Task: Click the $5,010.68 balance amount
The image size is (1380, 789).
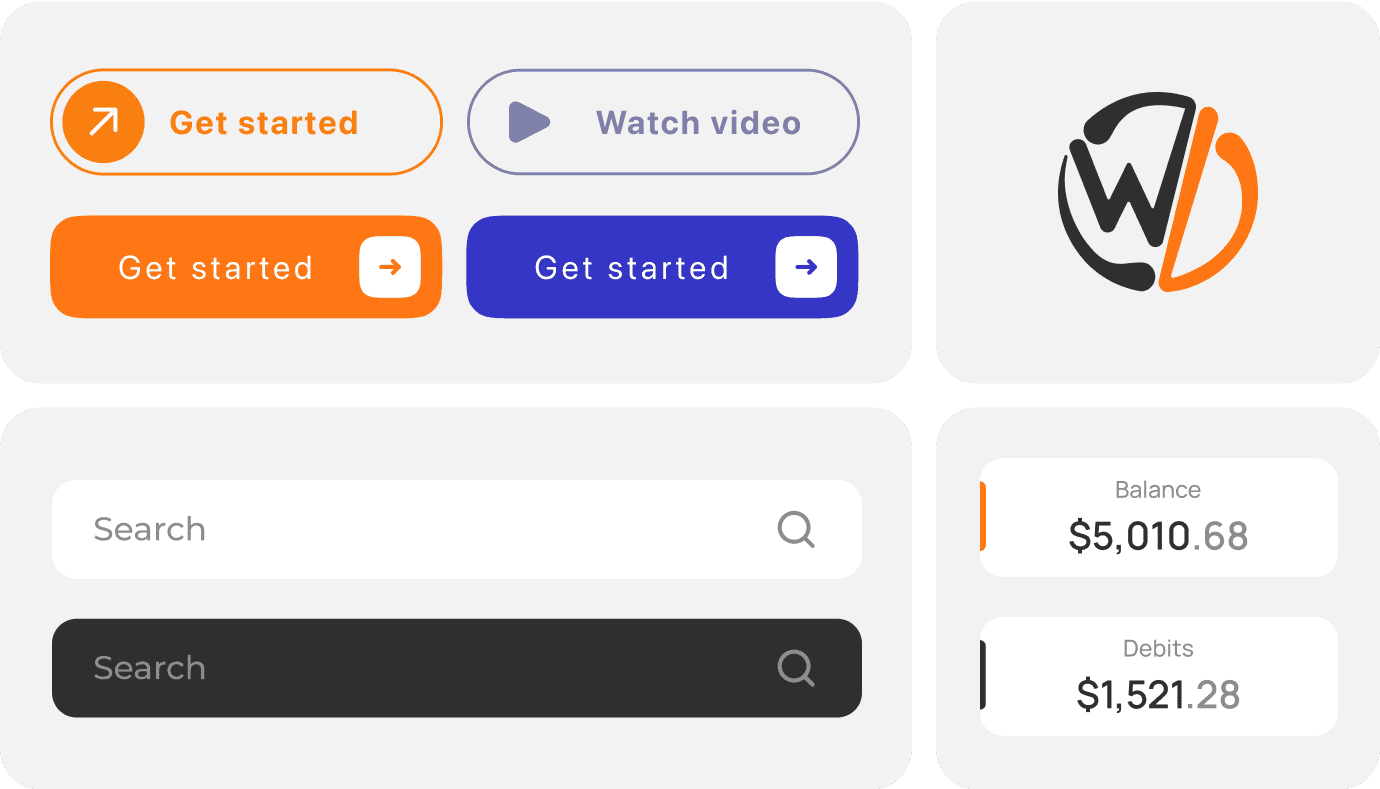Action: 1158,536
